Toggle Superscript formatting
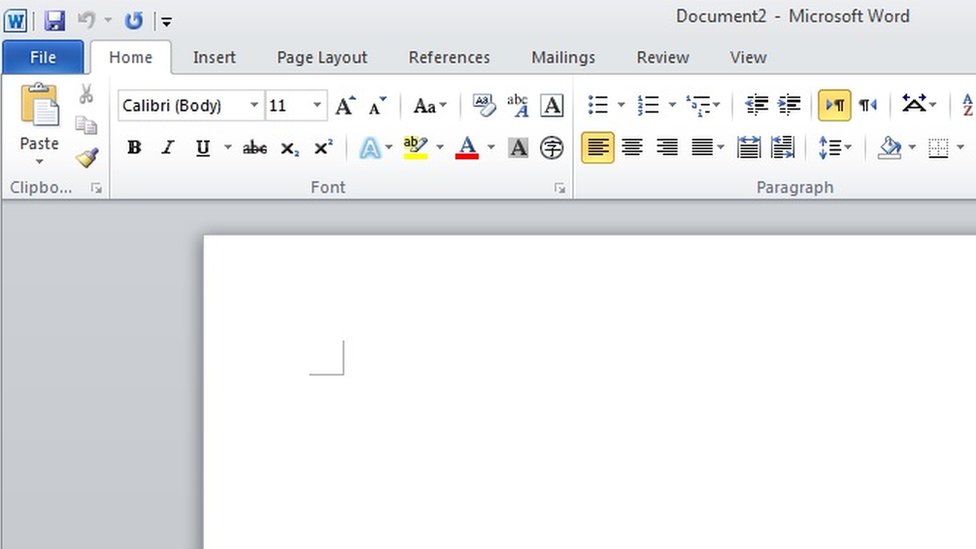This screenshot has height=549, width=976. point(323,148)
